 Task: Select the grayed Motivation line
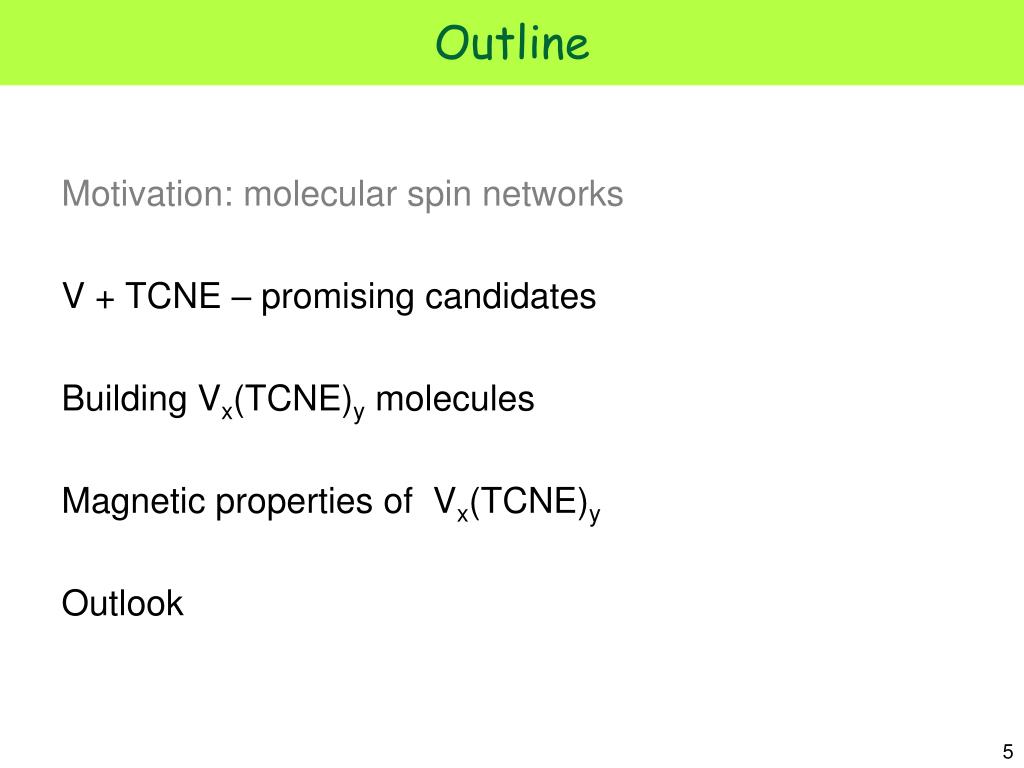coord(342,195)
